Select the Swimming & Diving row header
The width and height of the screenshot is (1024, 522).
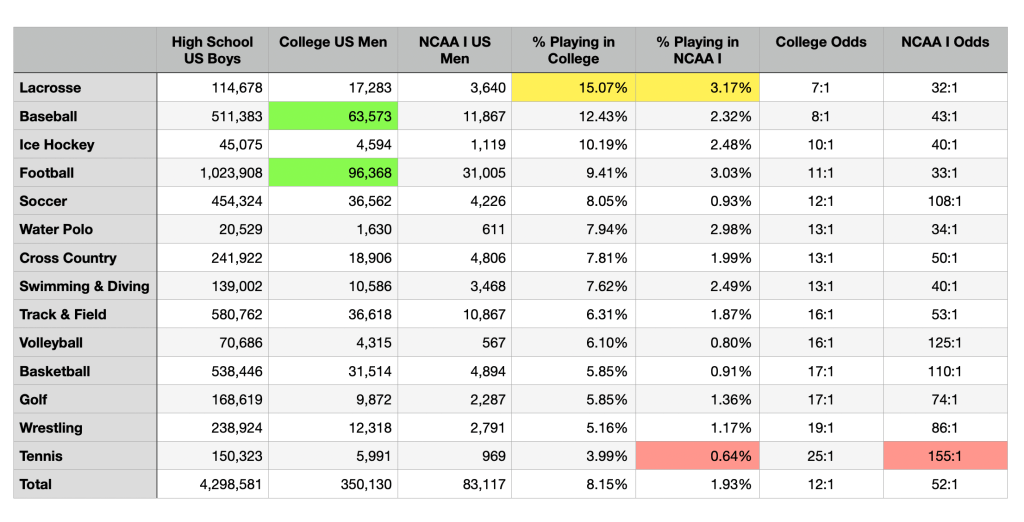85,286
